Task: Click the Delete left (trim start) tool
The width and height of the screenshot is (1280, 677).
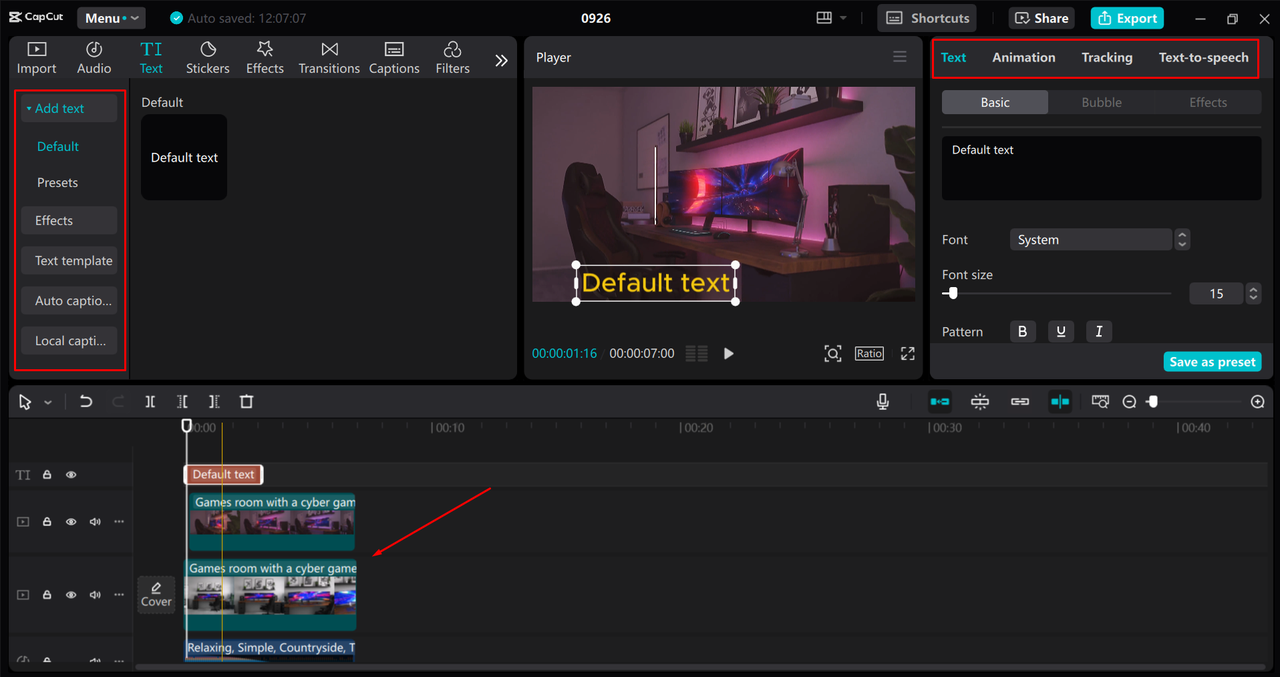Action: (182, 401)
